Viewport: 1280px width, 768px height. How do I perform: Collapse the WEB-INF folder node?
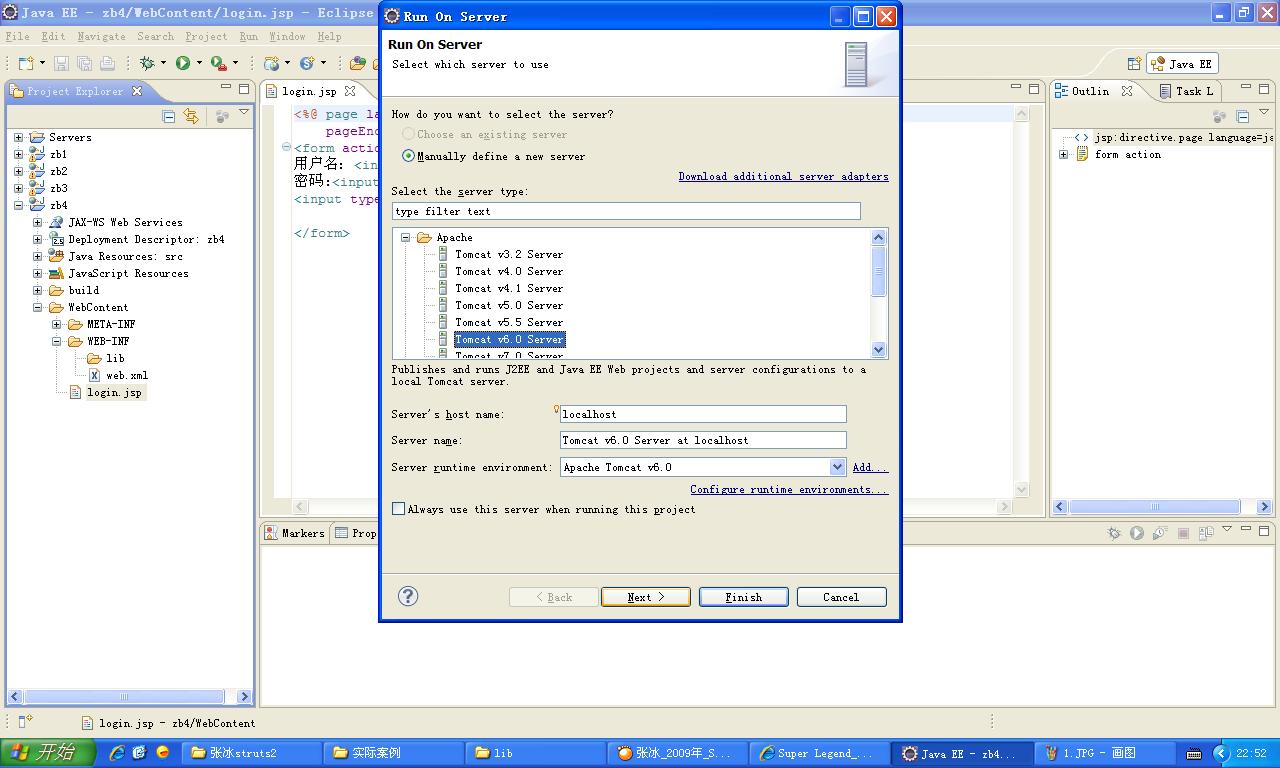[57, 341]
